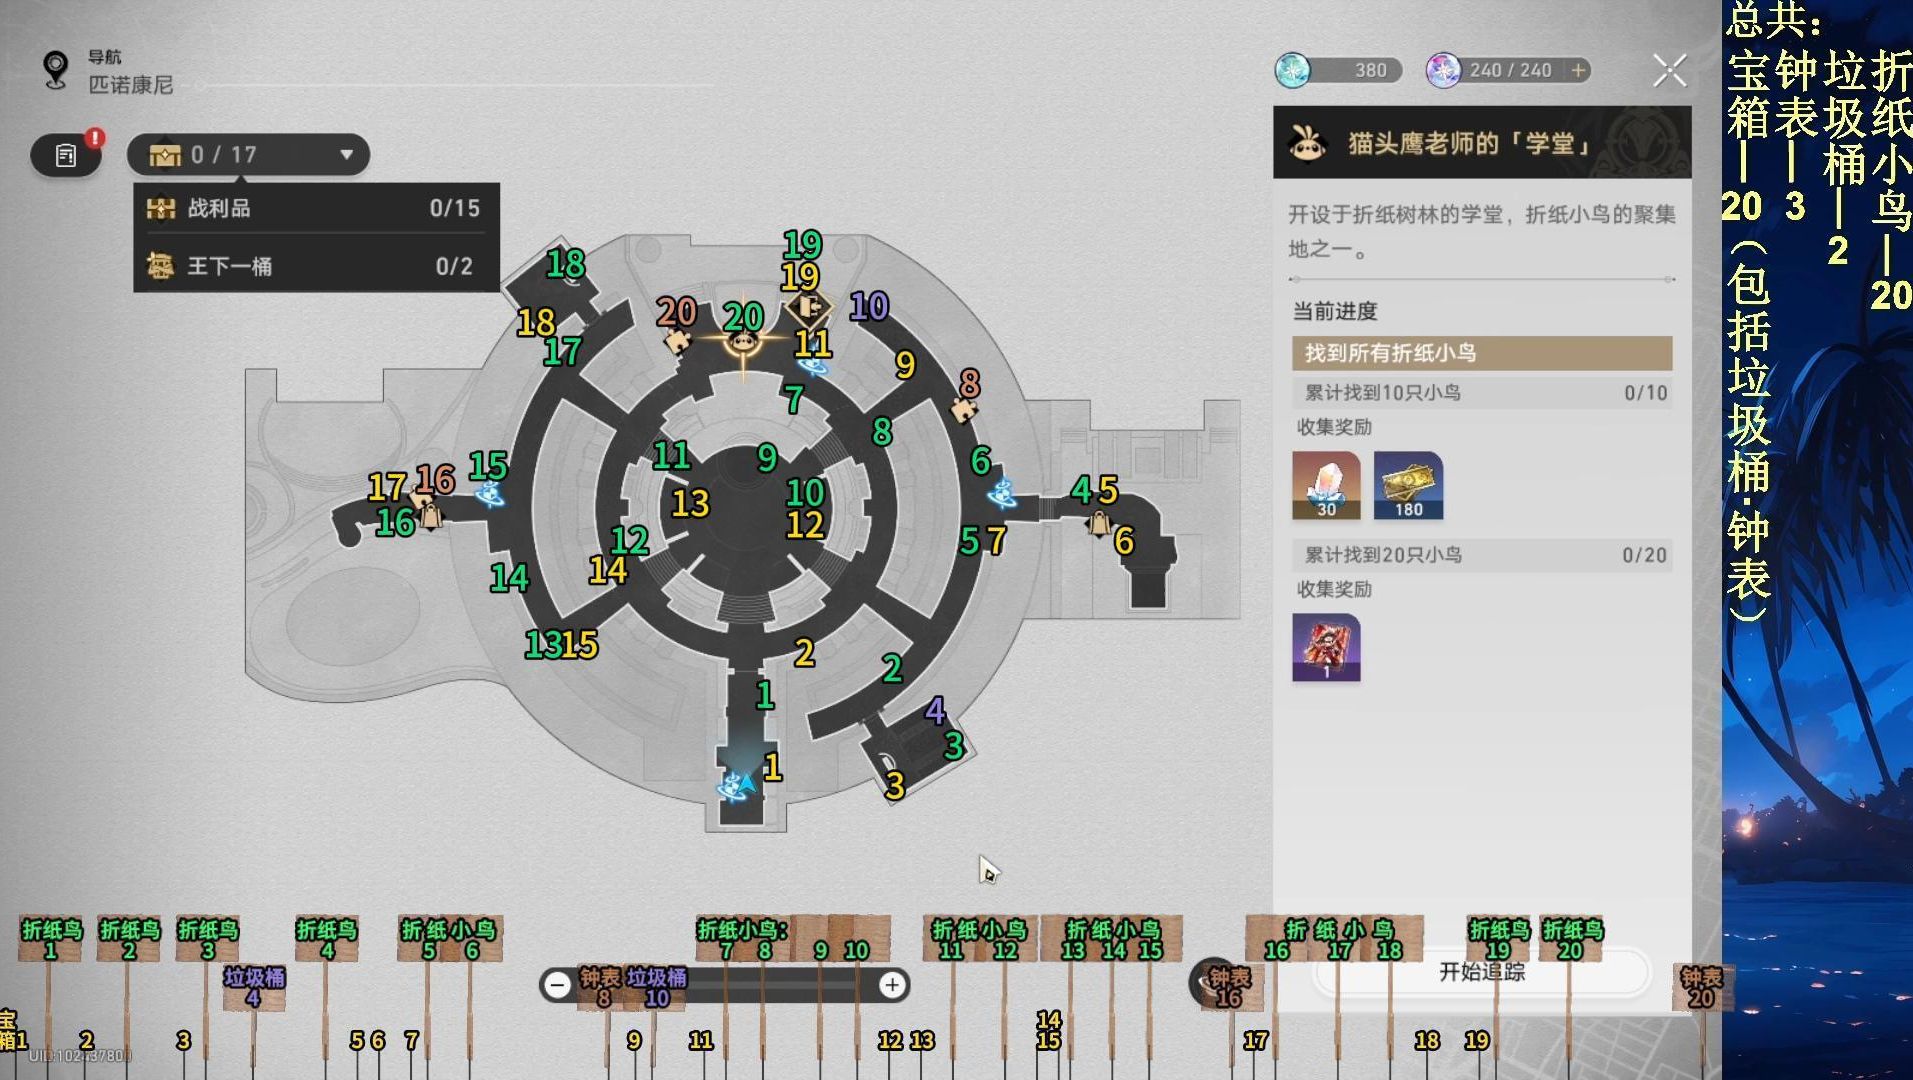
Task: Click the 累计找到10只小鸟 milestone row
Action: (x=1482, y=393)
